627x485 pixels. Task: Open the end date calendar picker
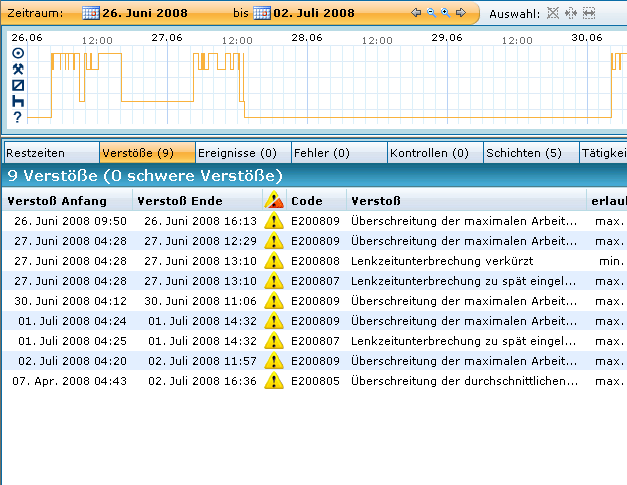pos(262,13)
